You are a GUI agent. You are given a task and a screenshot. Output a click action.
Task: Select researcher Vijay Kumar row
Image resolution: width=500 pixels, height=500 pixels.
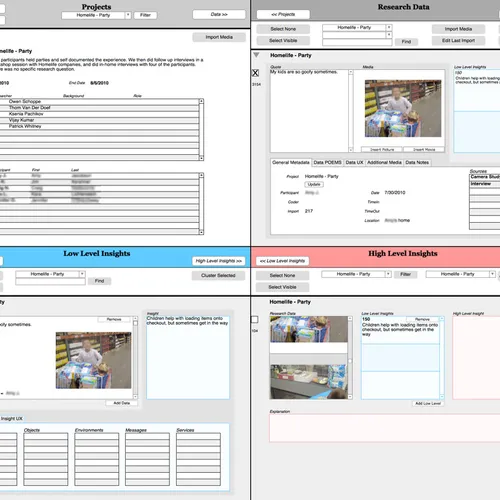(99, 120)
